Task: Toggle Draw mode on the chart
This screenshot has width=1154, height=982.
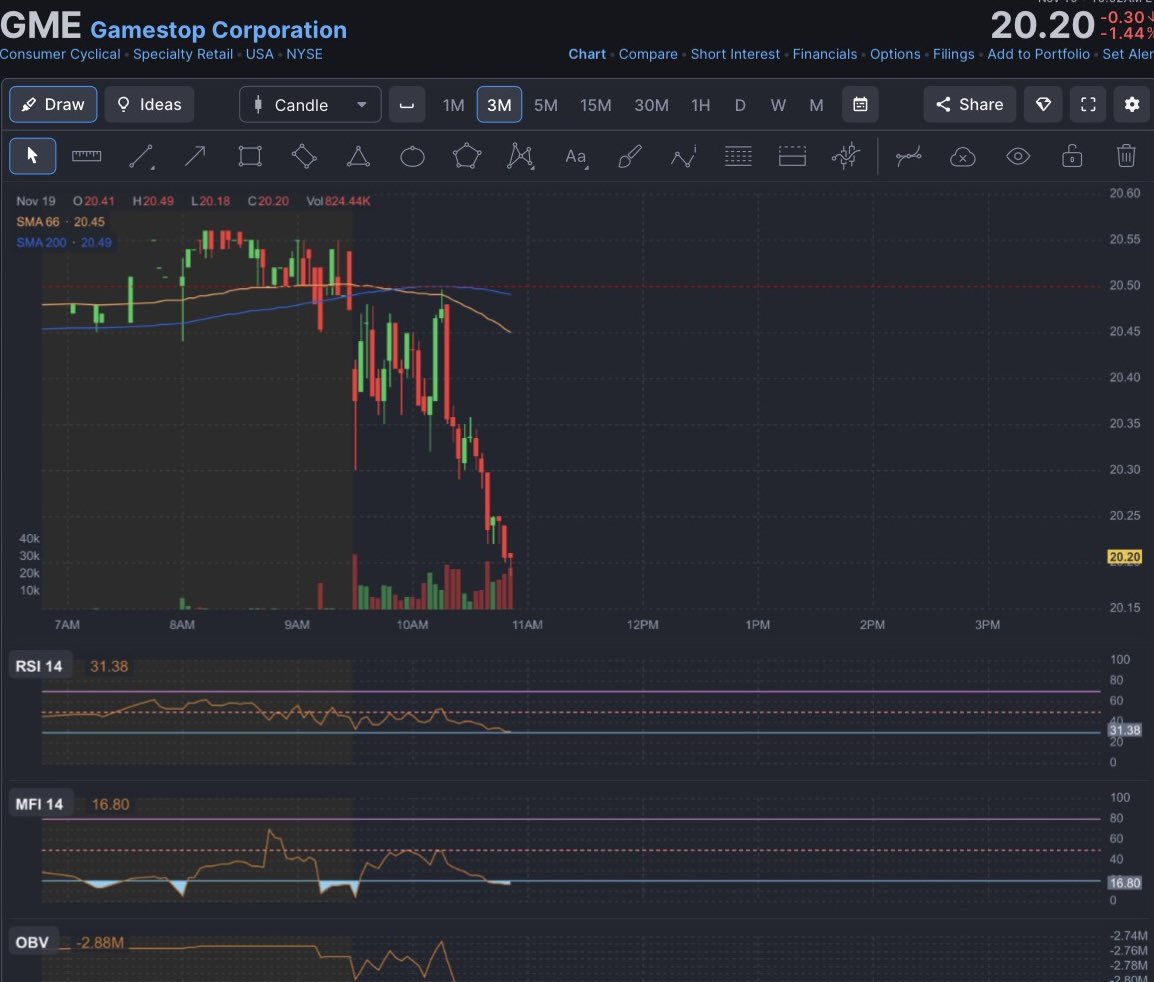Action: pos(52,104)
